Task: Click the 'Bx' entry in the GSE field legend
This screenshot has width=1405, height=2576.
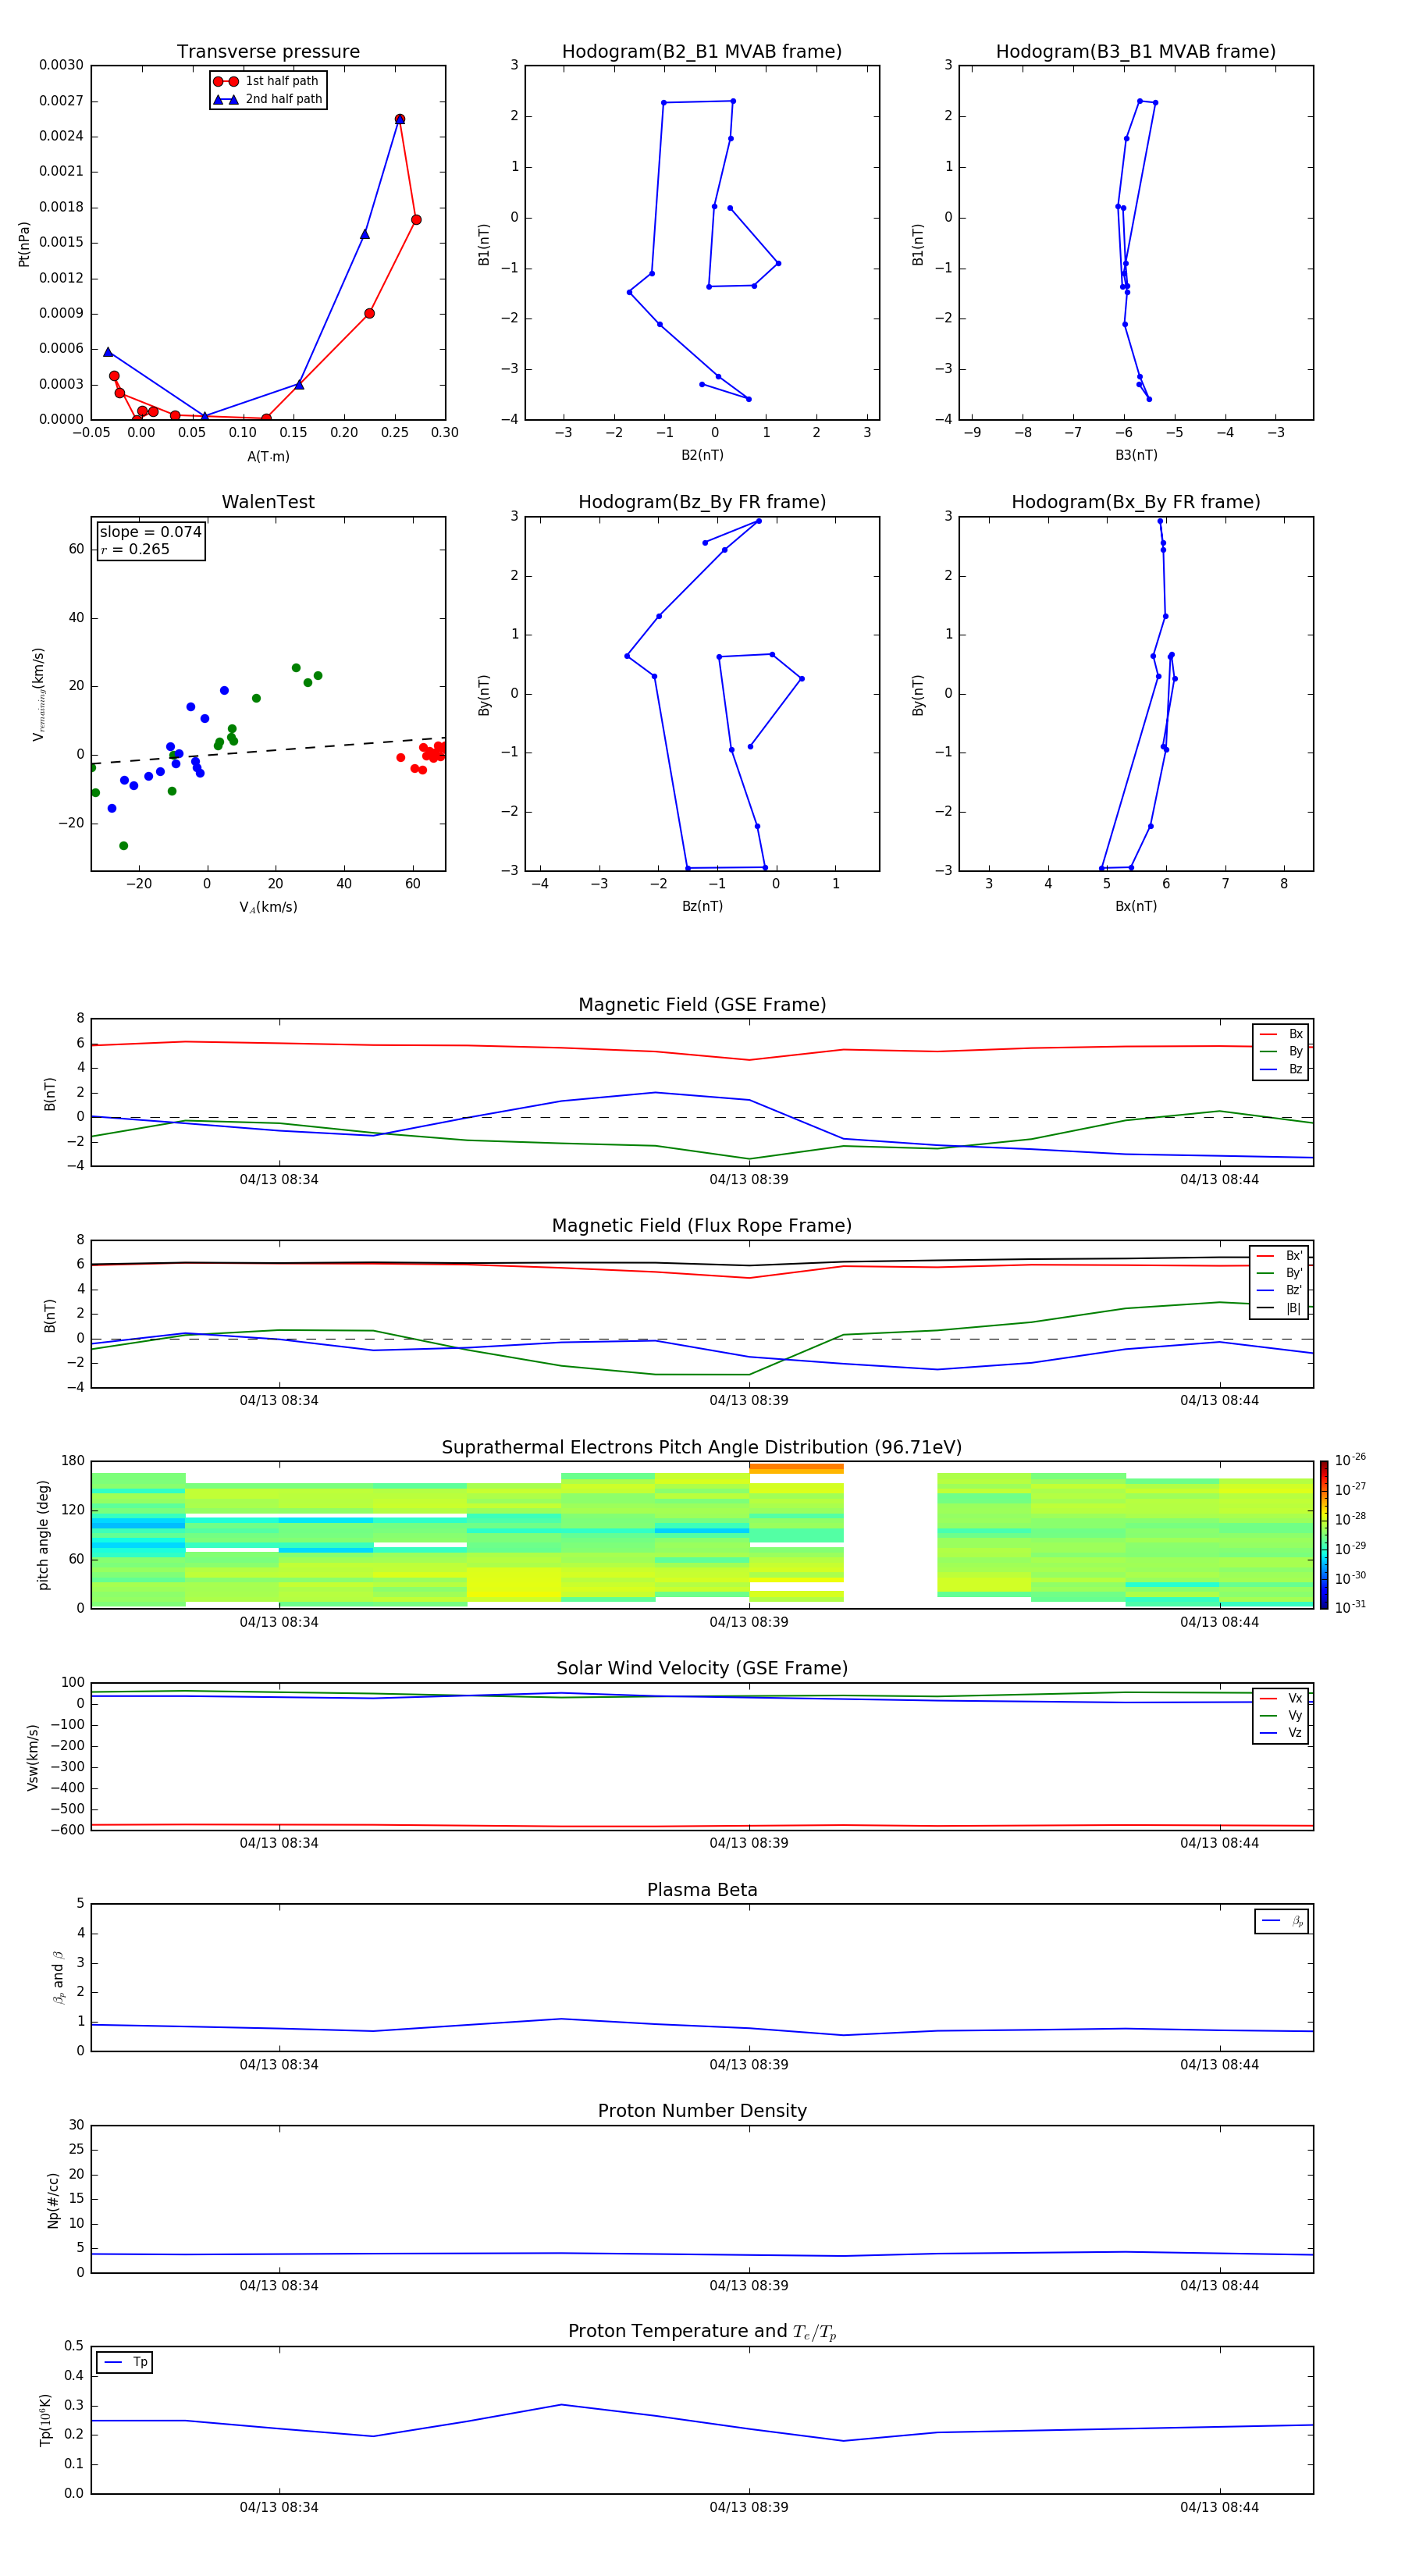Action: (x=1281, y=1035)
